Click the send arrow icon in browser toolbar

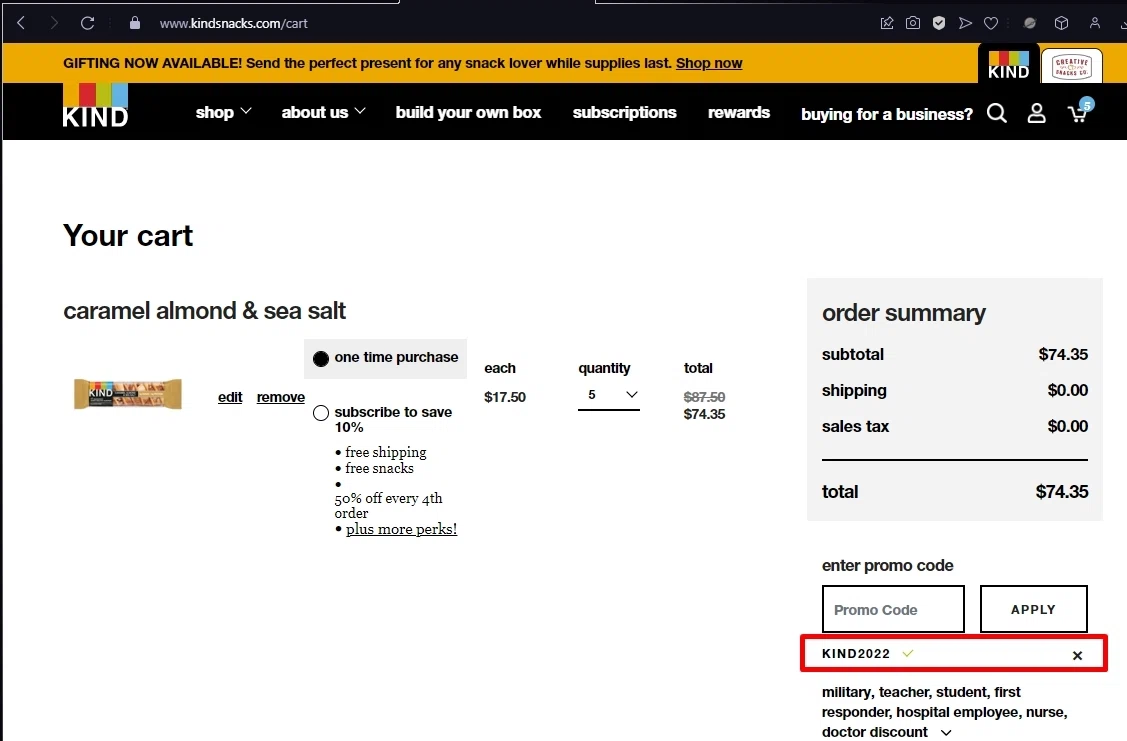(965, 23)
